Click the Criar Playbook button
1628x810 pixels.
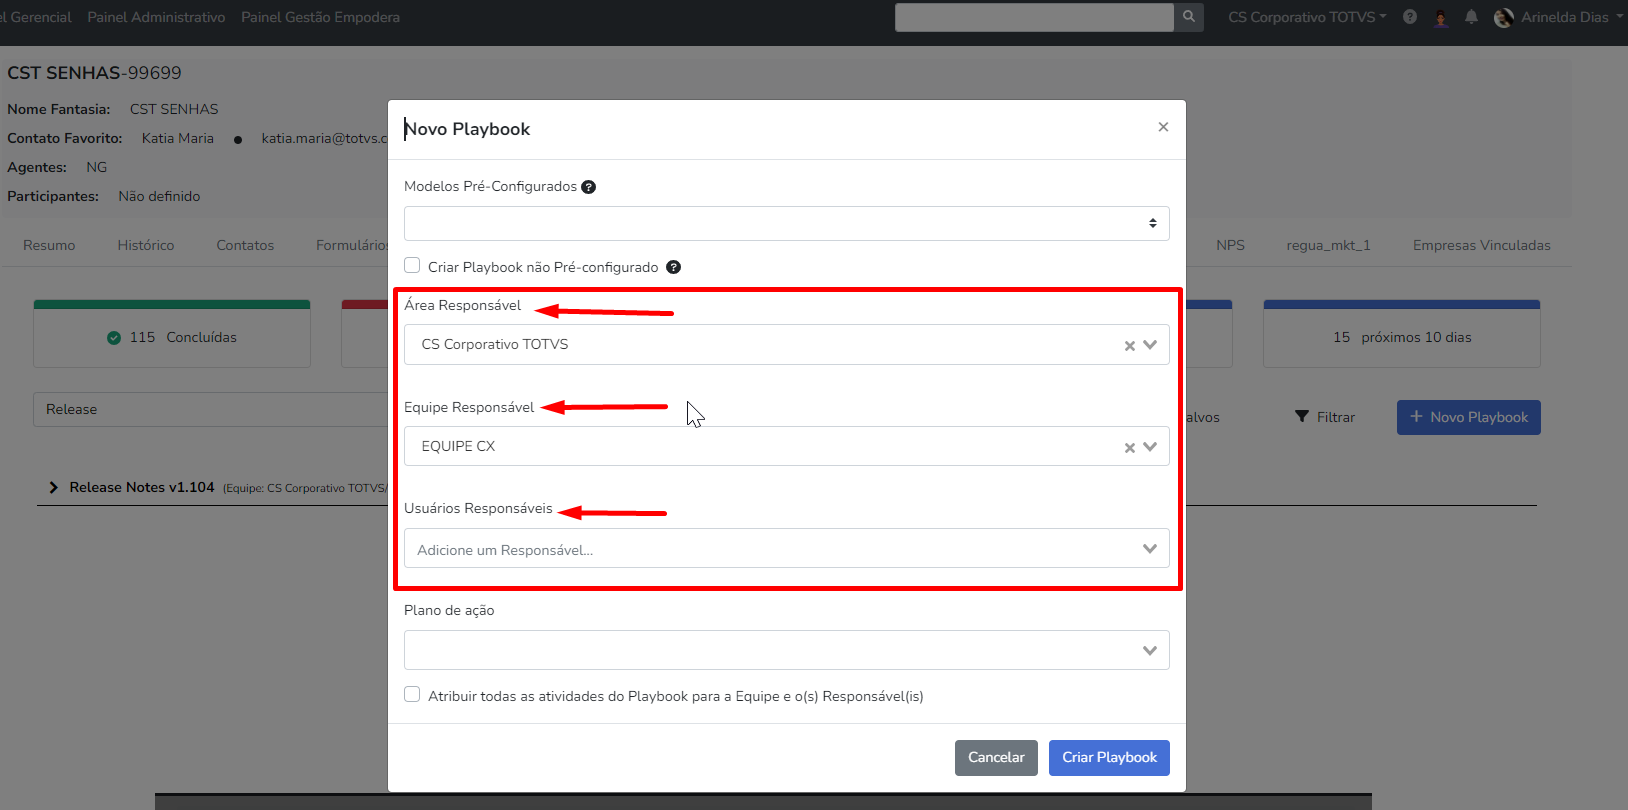point(1109,758)
